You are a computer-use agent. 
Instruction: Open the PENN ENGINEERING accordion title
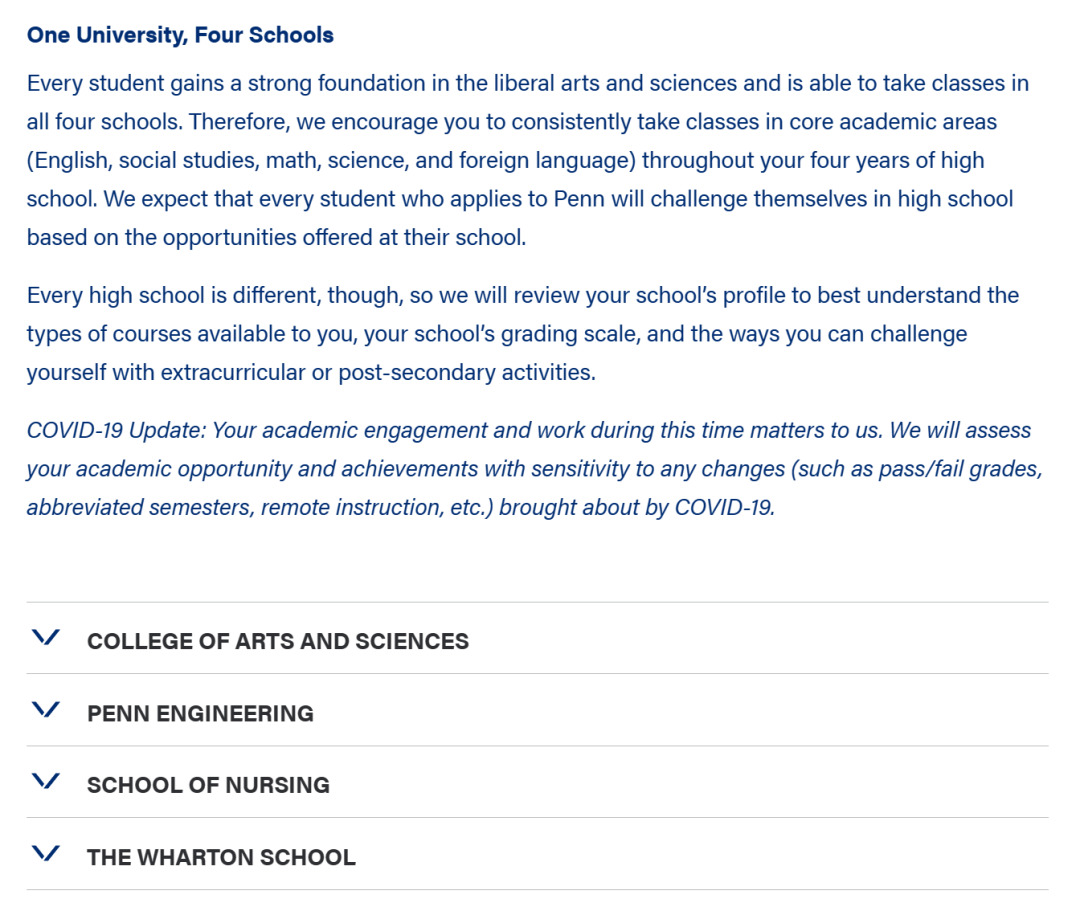[200, 713]
